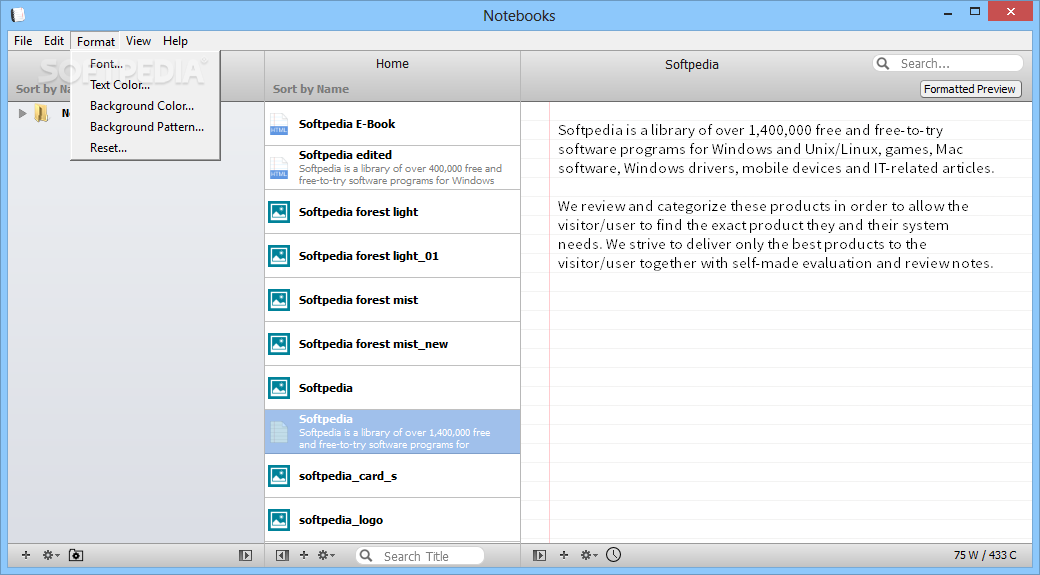Select Softpedia E-Book entry
The height and width of the screenshot is (575, 1040).
pos(393,124)
